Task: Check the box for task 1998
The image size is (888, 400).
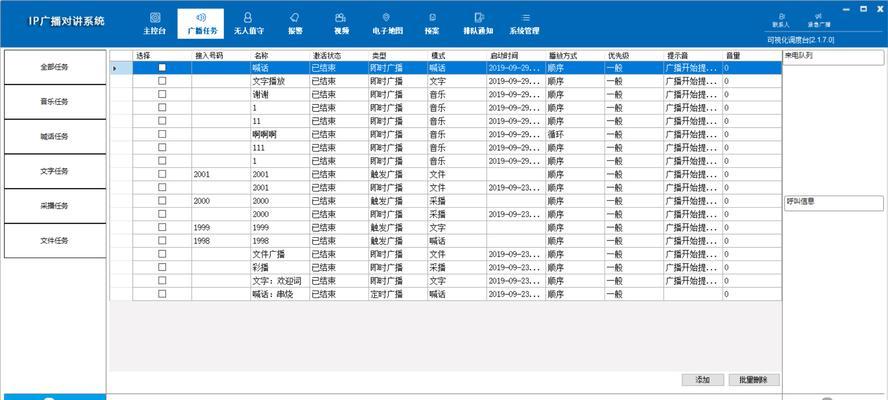Action: (163, 240)
